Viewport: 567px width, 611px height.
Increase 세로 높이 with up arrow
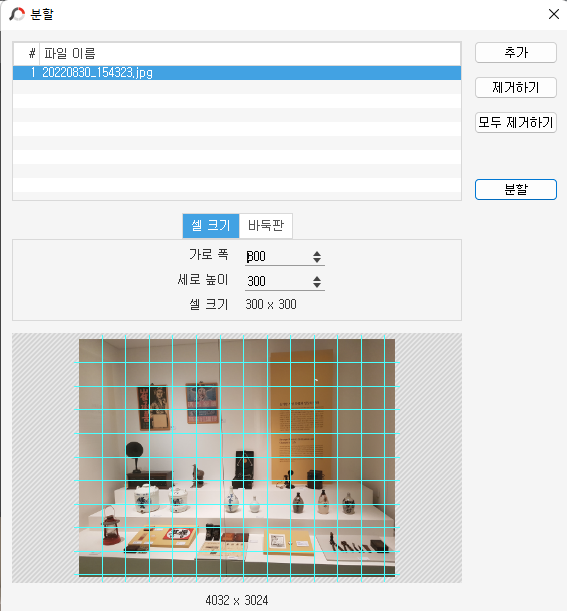[x=317, y=278]
